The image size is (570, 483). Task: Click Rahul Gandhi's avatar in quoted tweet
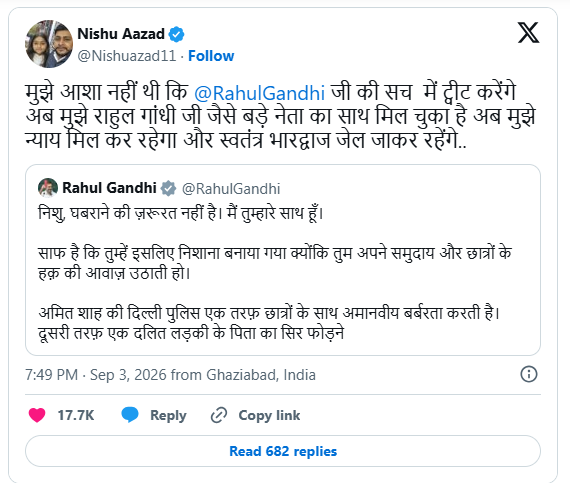[x=48, y=188]
